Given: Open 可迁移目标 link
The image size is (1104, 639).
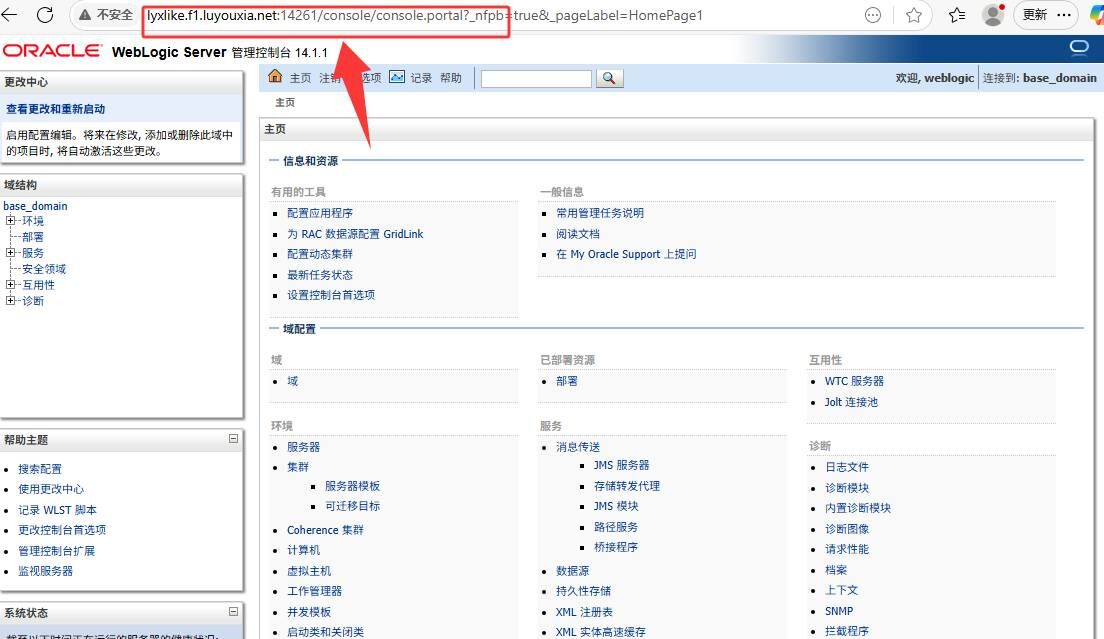Looking at the screenshot, I should click(352, 506).
